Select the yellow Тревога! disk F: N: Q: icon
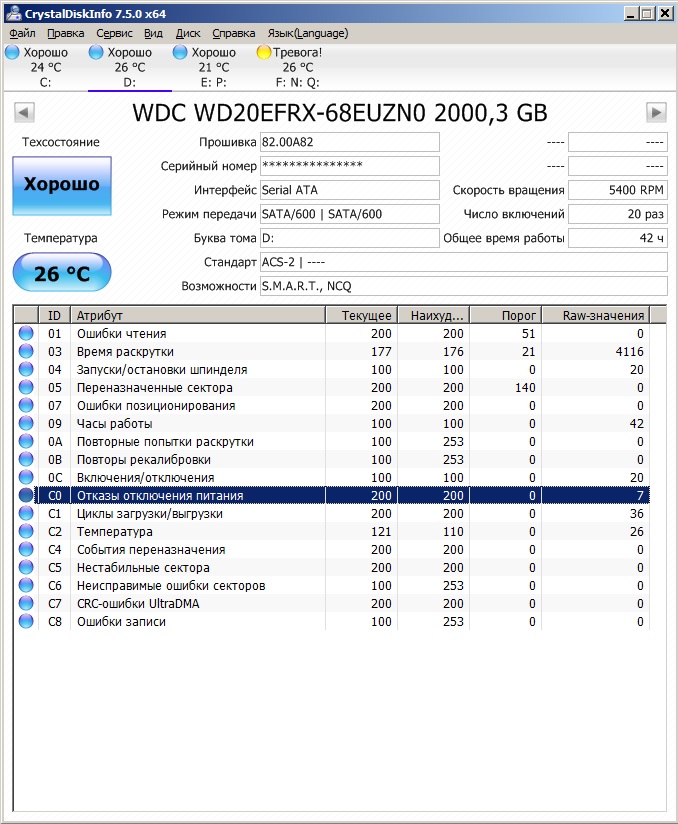Viewport: 678px width, 824px height. pos(263,52)
